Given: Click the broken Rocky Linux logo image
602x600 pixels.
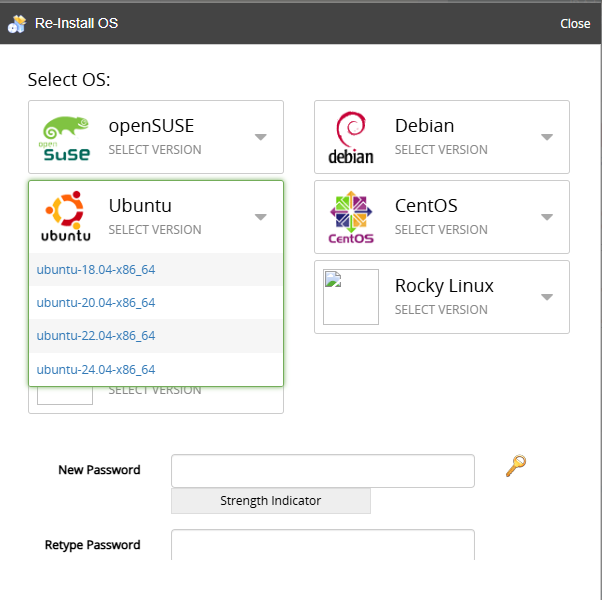Looking at the screenshot, I should [351, 297].
